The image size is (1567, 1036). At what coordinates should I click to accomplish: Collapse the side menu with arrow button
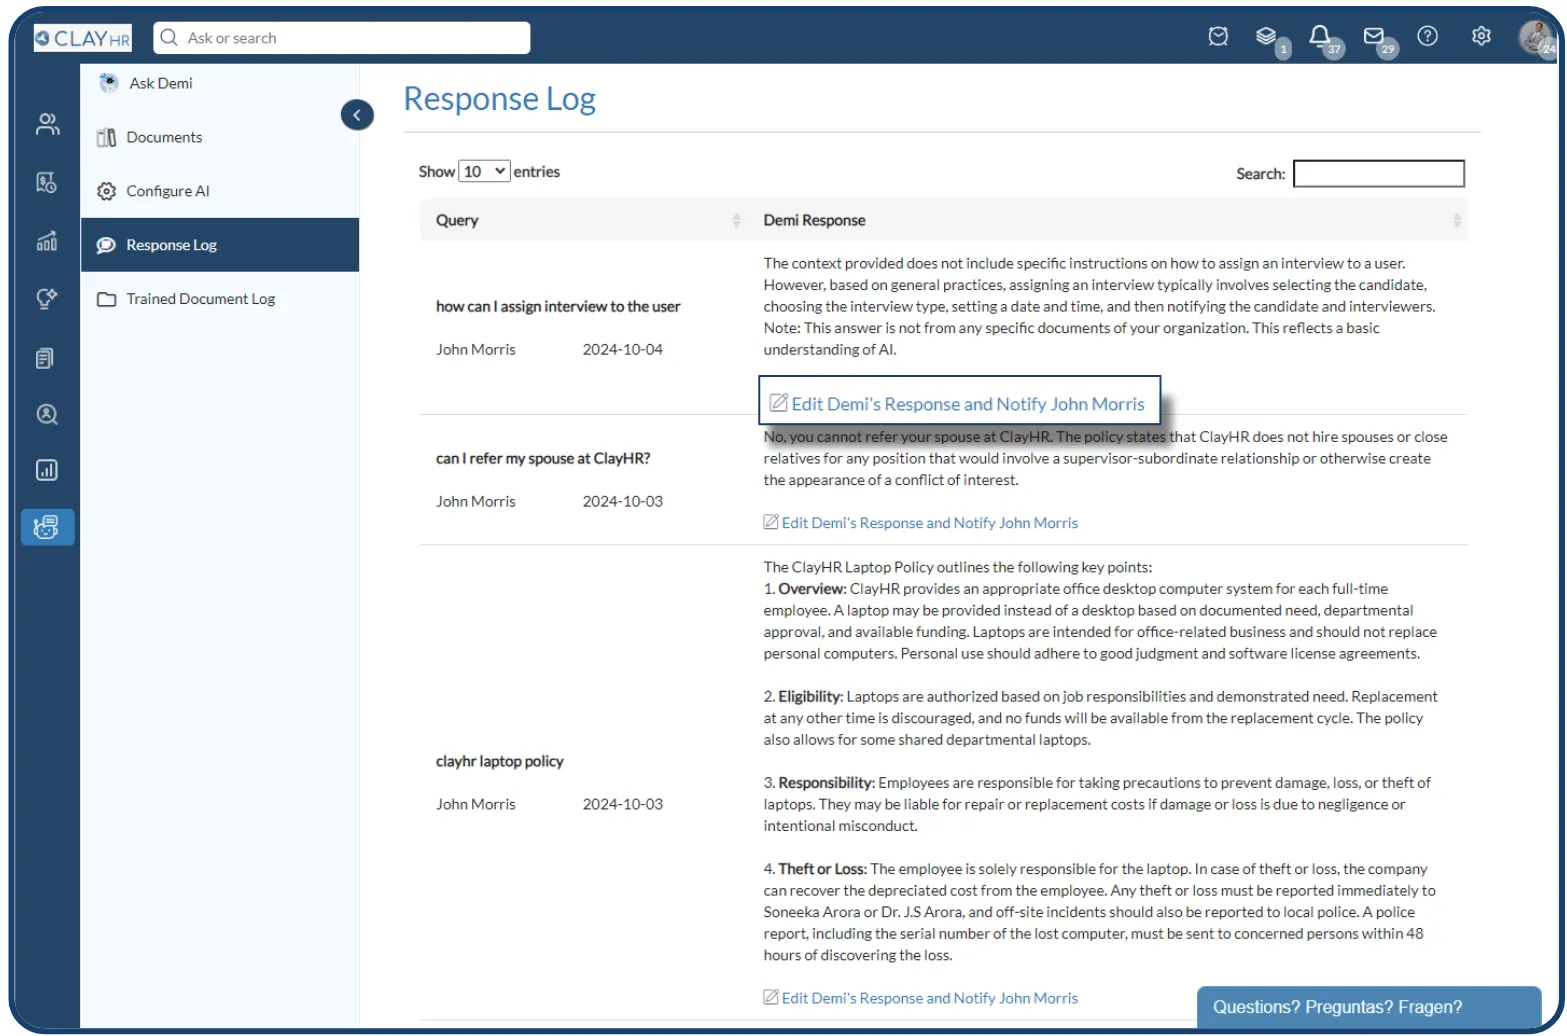[357, 115]
